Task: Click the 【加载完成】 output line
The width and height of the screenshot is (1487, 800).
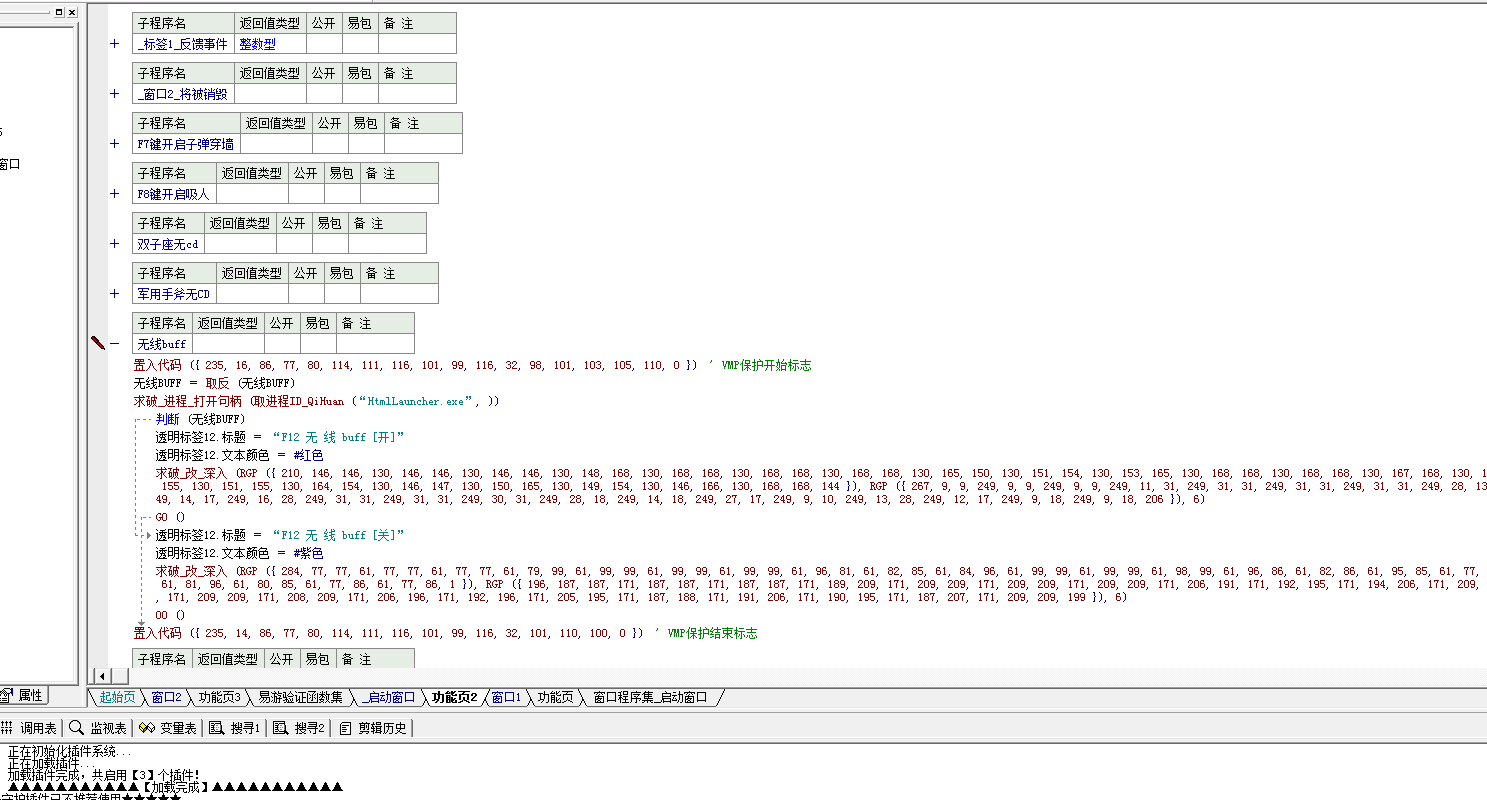Action: click(174, 787)
